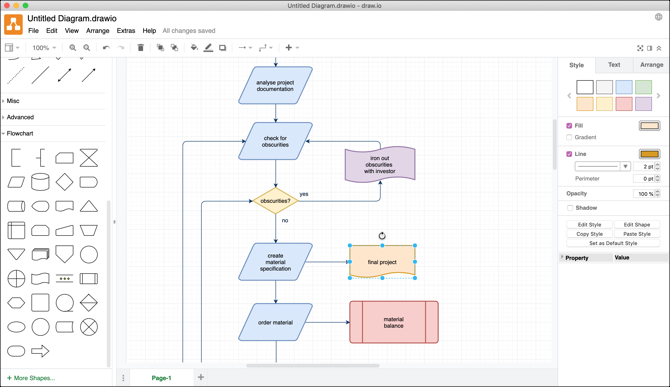Open the Help menu
The width and height of the screenshot is (670, 387).
point(149,31)
